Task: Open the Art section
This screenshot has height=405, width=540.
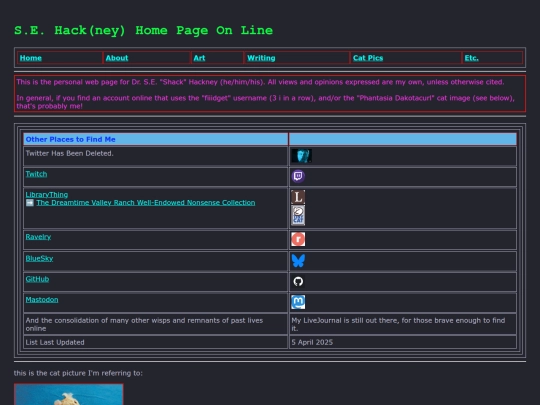Action: coord(199,58)
